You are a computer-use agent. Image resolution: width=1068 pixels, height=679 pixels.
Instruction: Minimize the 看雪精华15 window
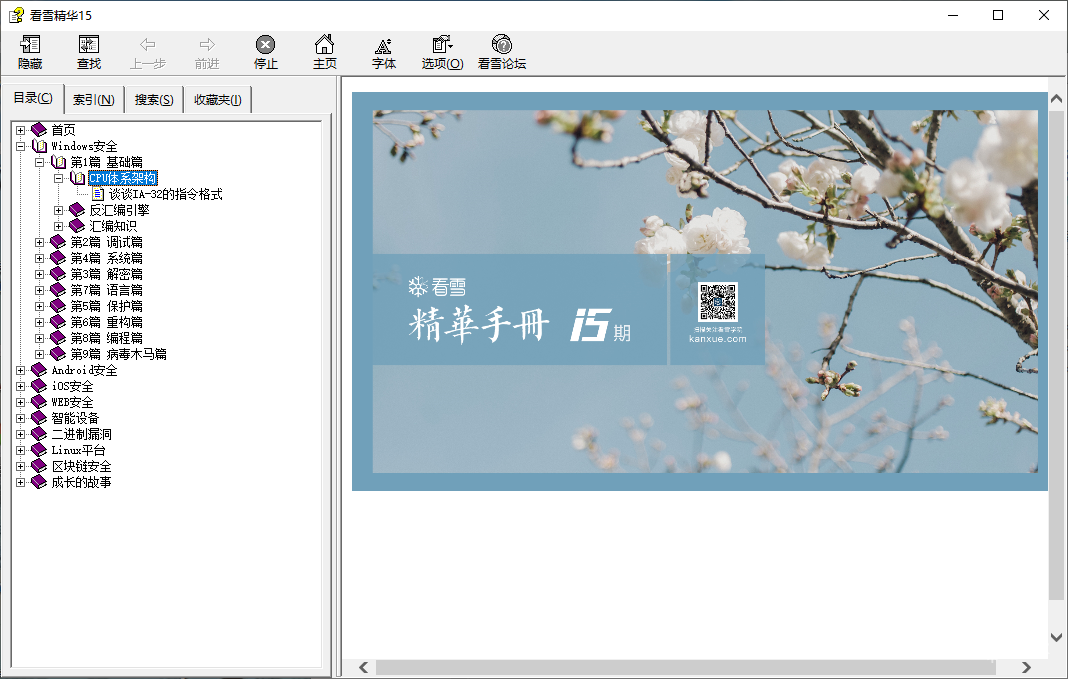point(953,15)
